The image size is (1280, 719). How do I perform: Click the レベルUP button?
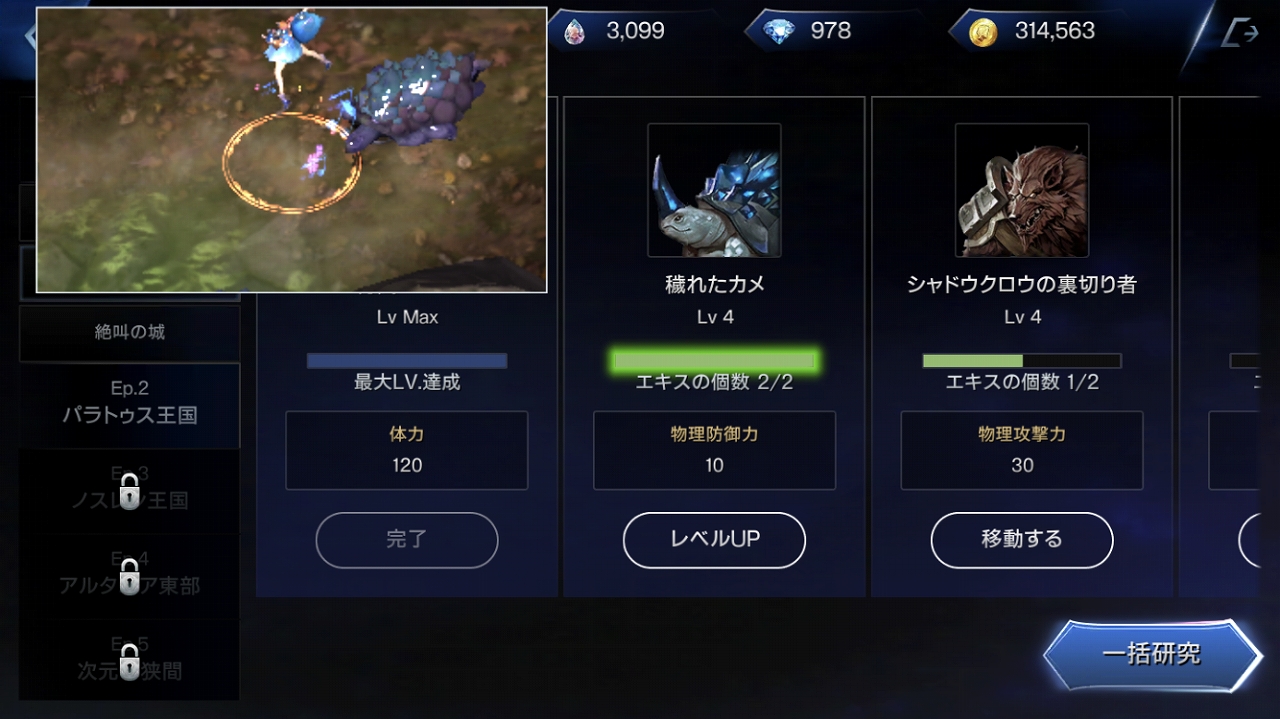[714, 540]
